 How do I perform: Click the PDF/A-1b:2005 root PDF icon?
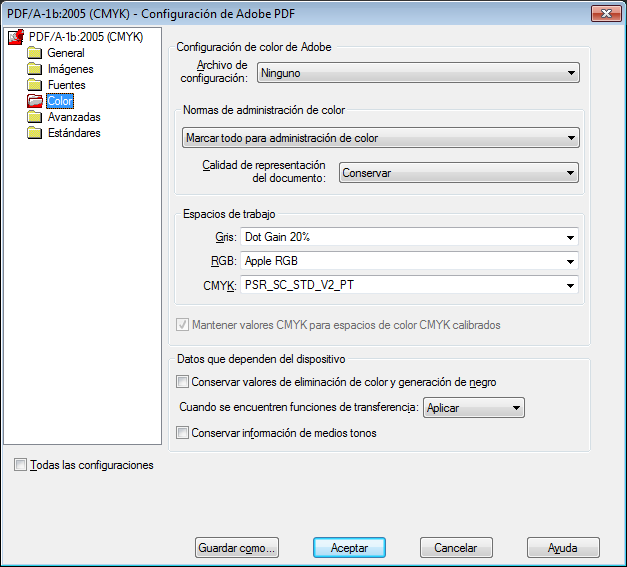15,38
